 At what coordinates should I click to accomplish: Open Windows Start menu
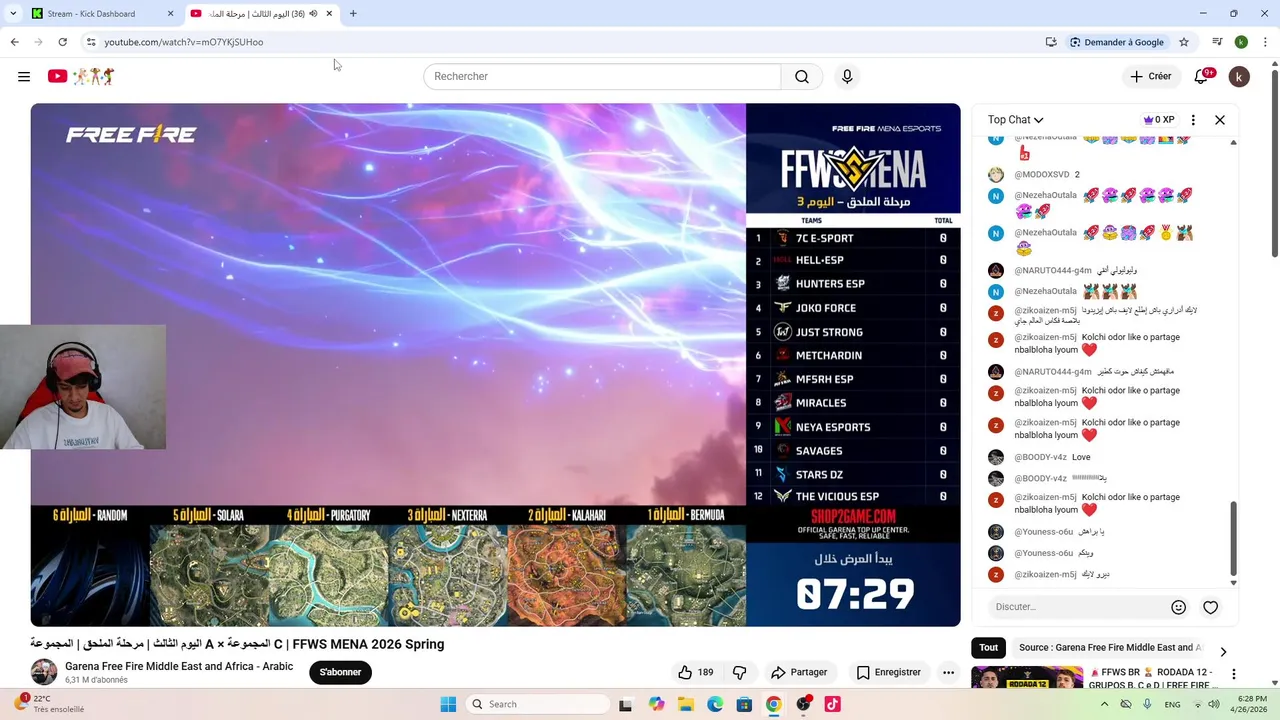[448, 704]
